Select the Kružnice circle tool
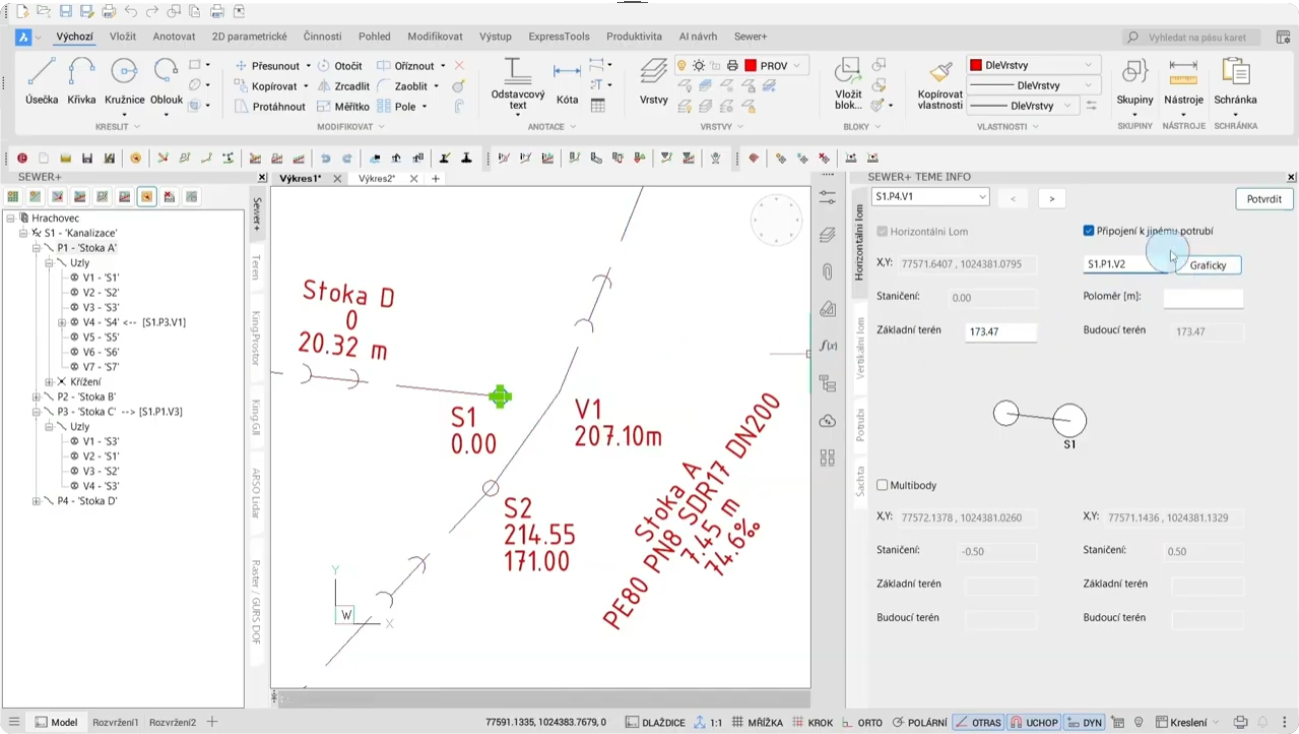 click(124, 80)
